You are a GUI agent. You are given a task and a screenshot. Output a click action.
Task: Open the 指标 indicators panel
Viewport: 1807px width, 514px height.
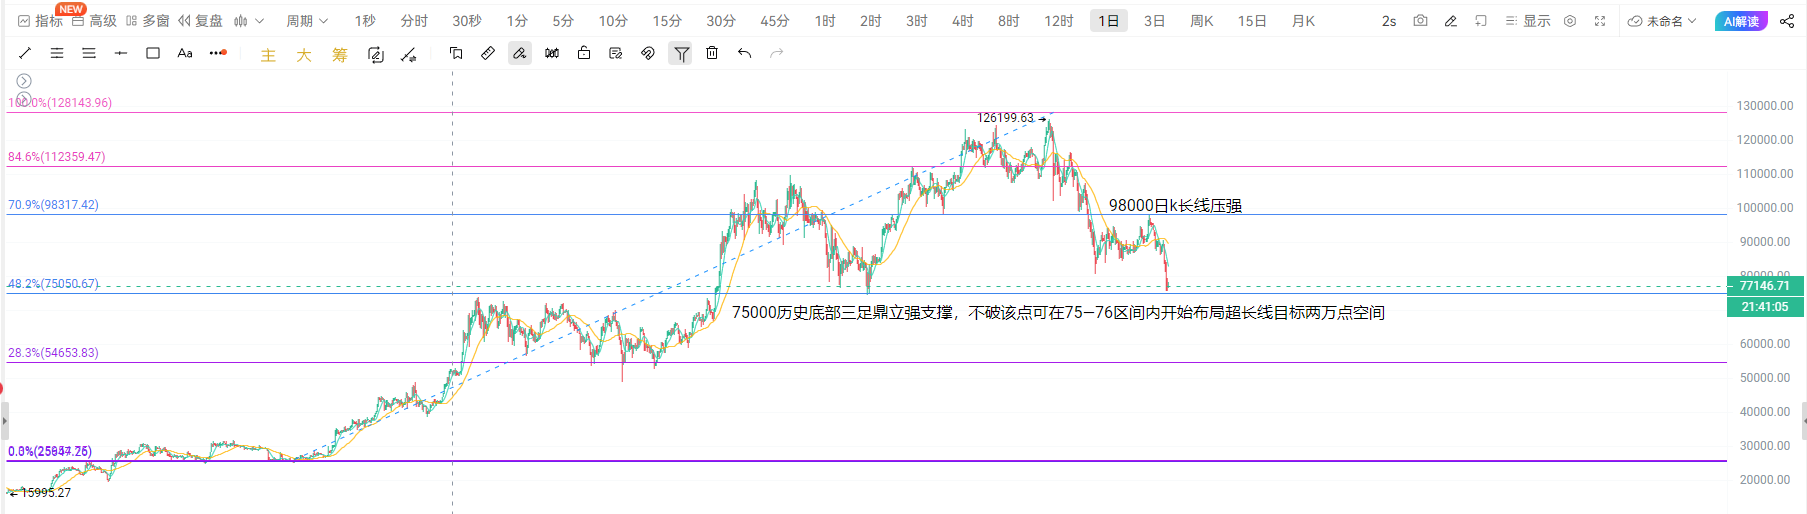pos(40,21)
